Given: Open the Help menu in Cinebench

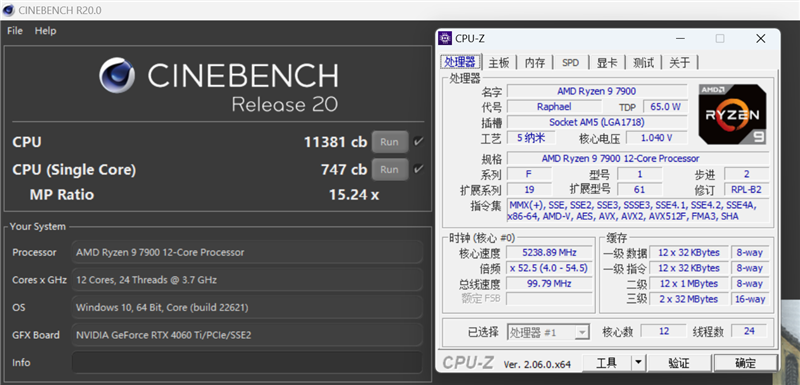Looking at the screenshot, I should click(45, 31).
